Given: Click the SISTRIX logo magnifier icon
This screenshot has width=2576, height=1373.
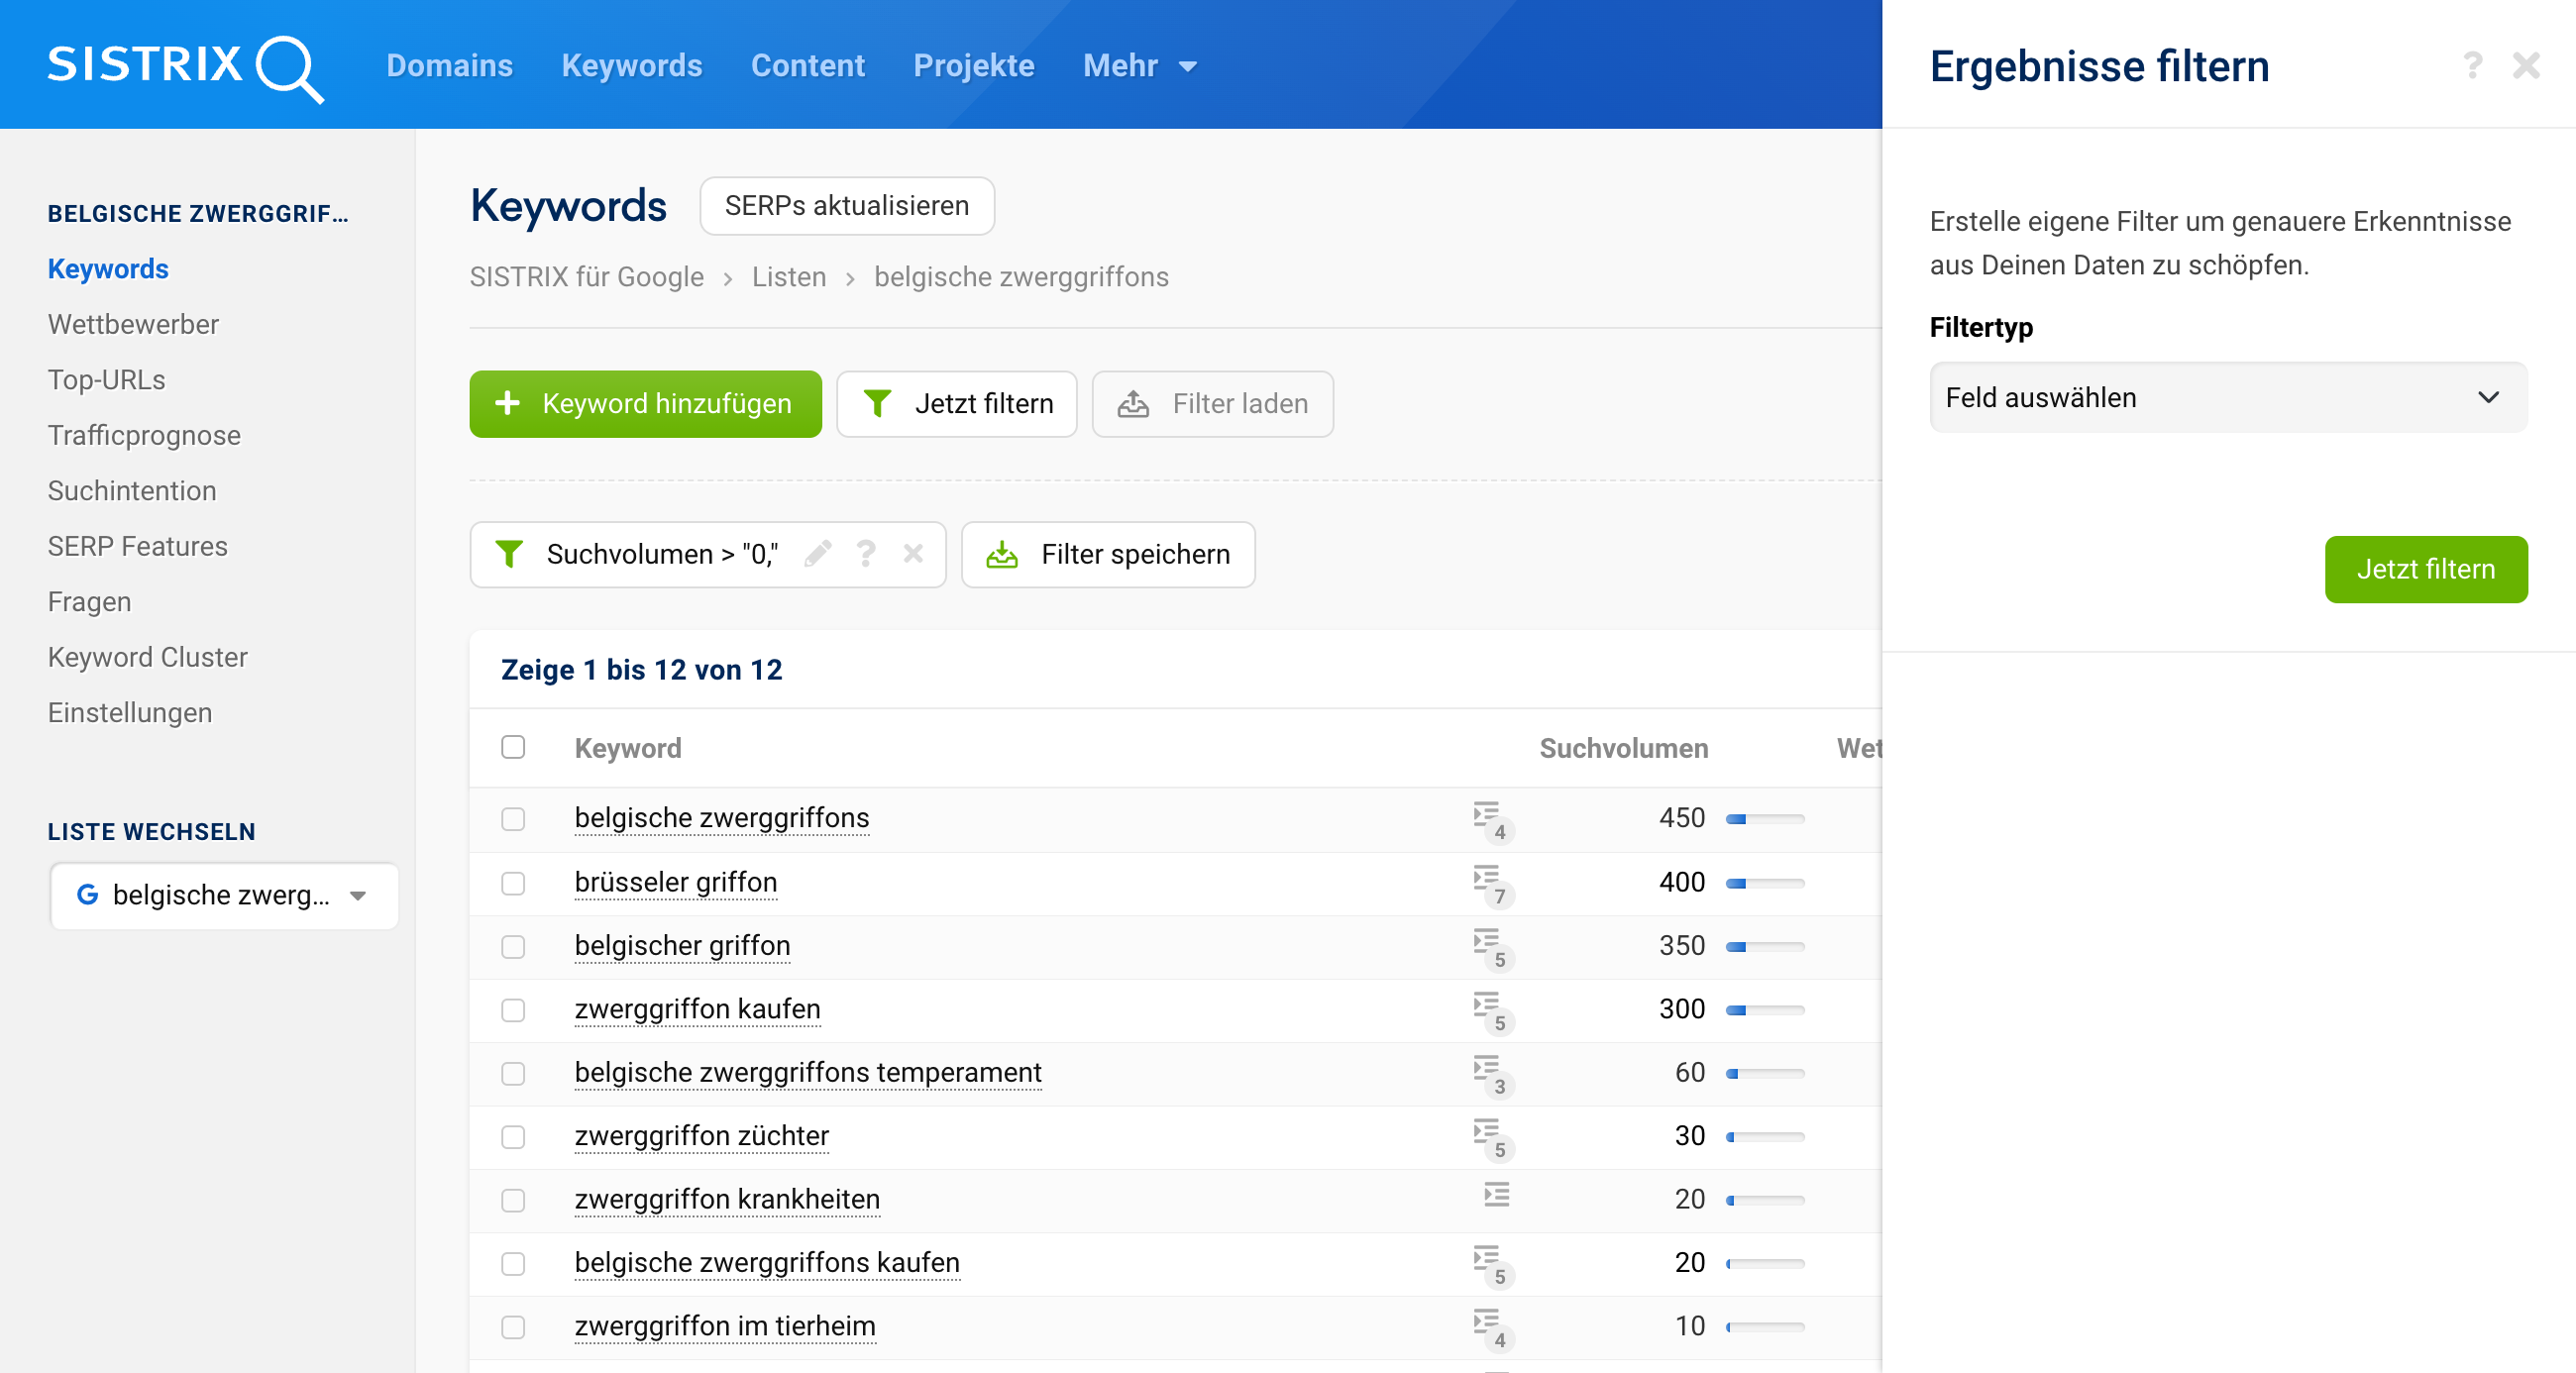Looking at the screenshot, I should (289, 68).
